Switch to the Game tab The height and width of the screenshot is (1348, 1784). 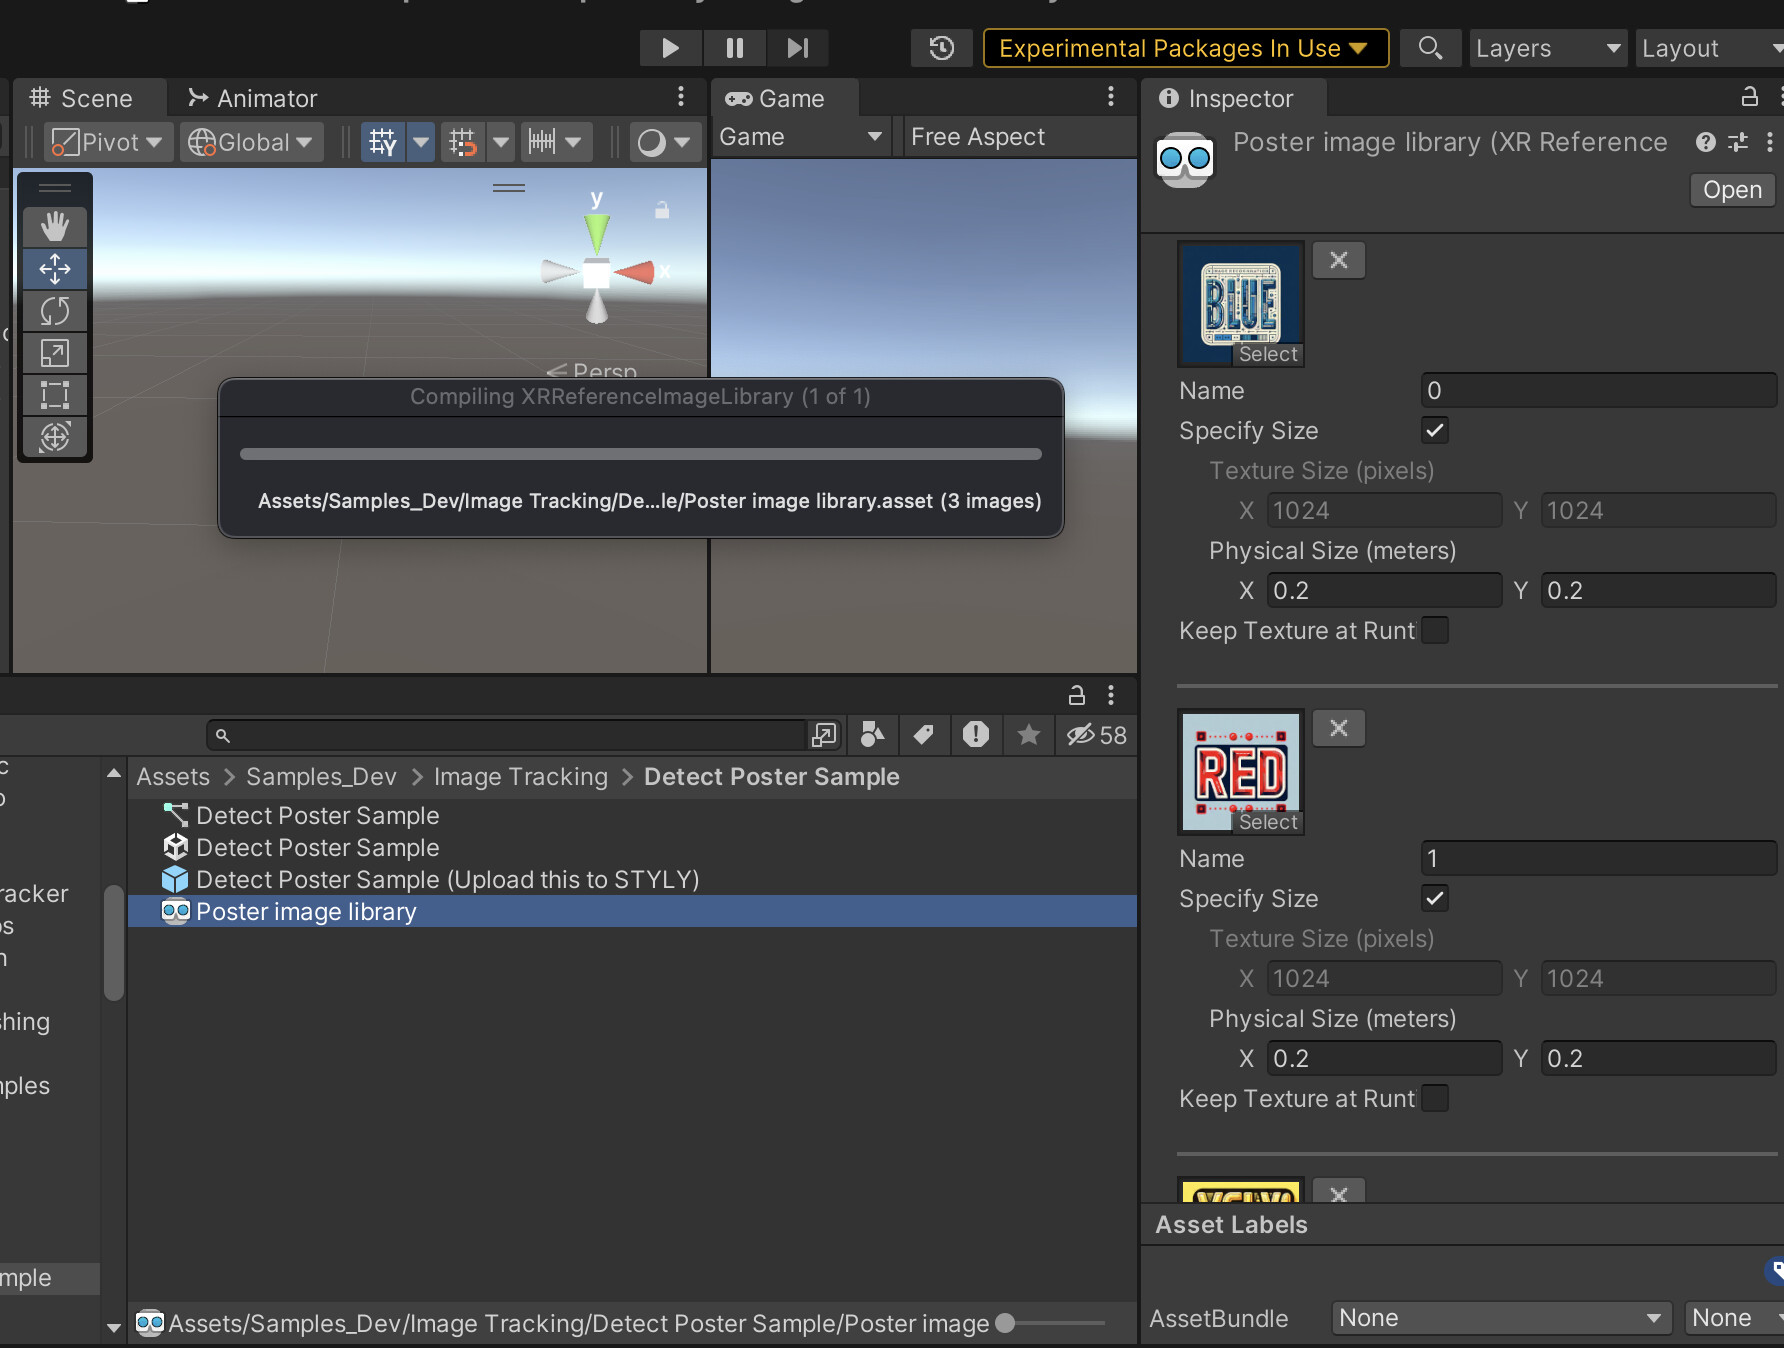tap(783, 97)
